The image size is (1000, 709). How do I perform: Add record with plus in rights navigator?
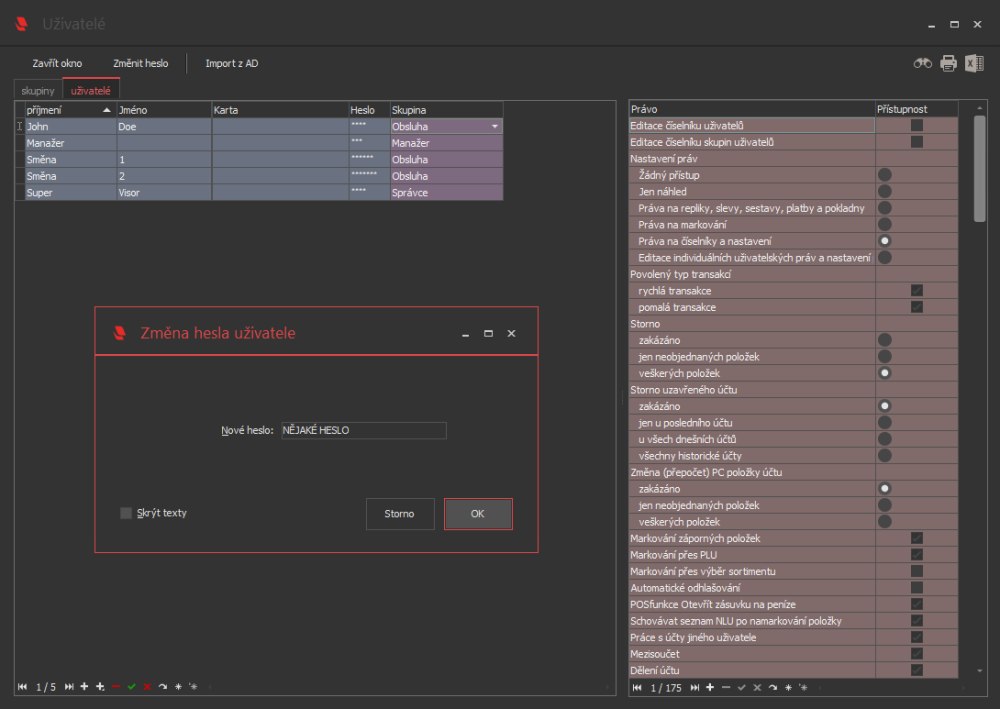(x=710, y=687)
